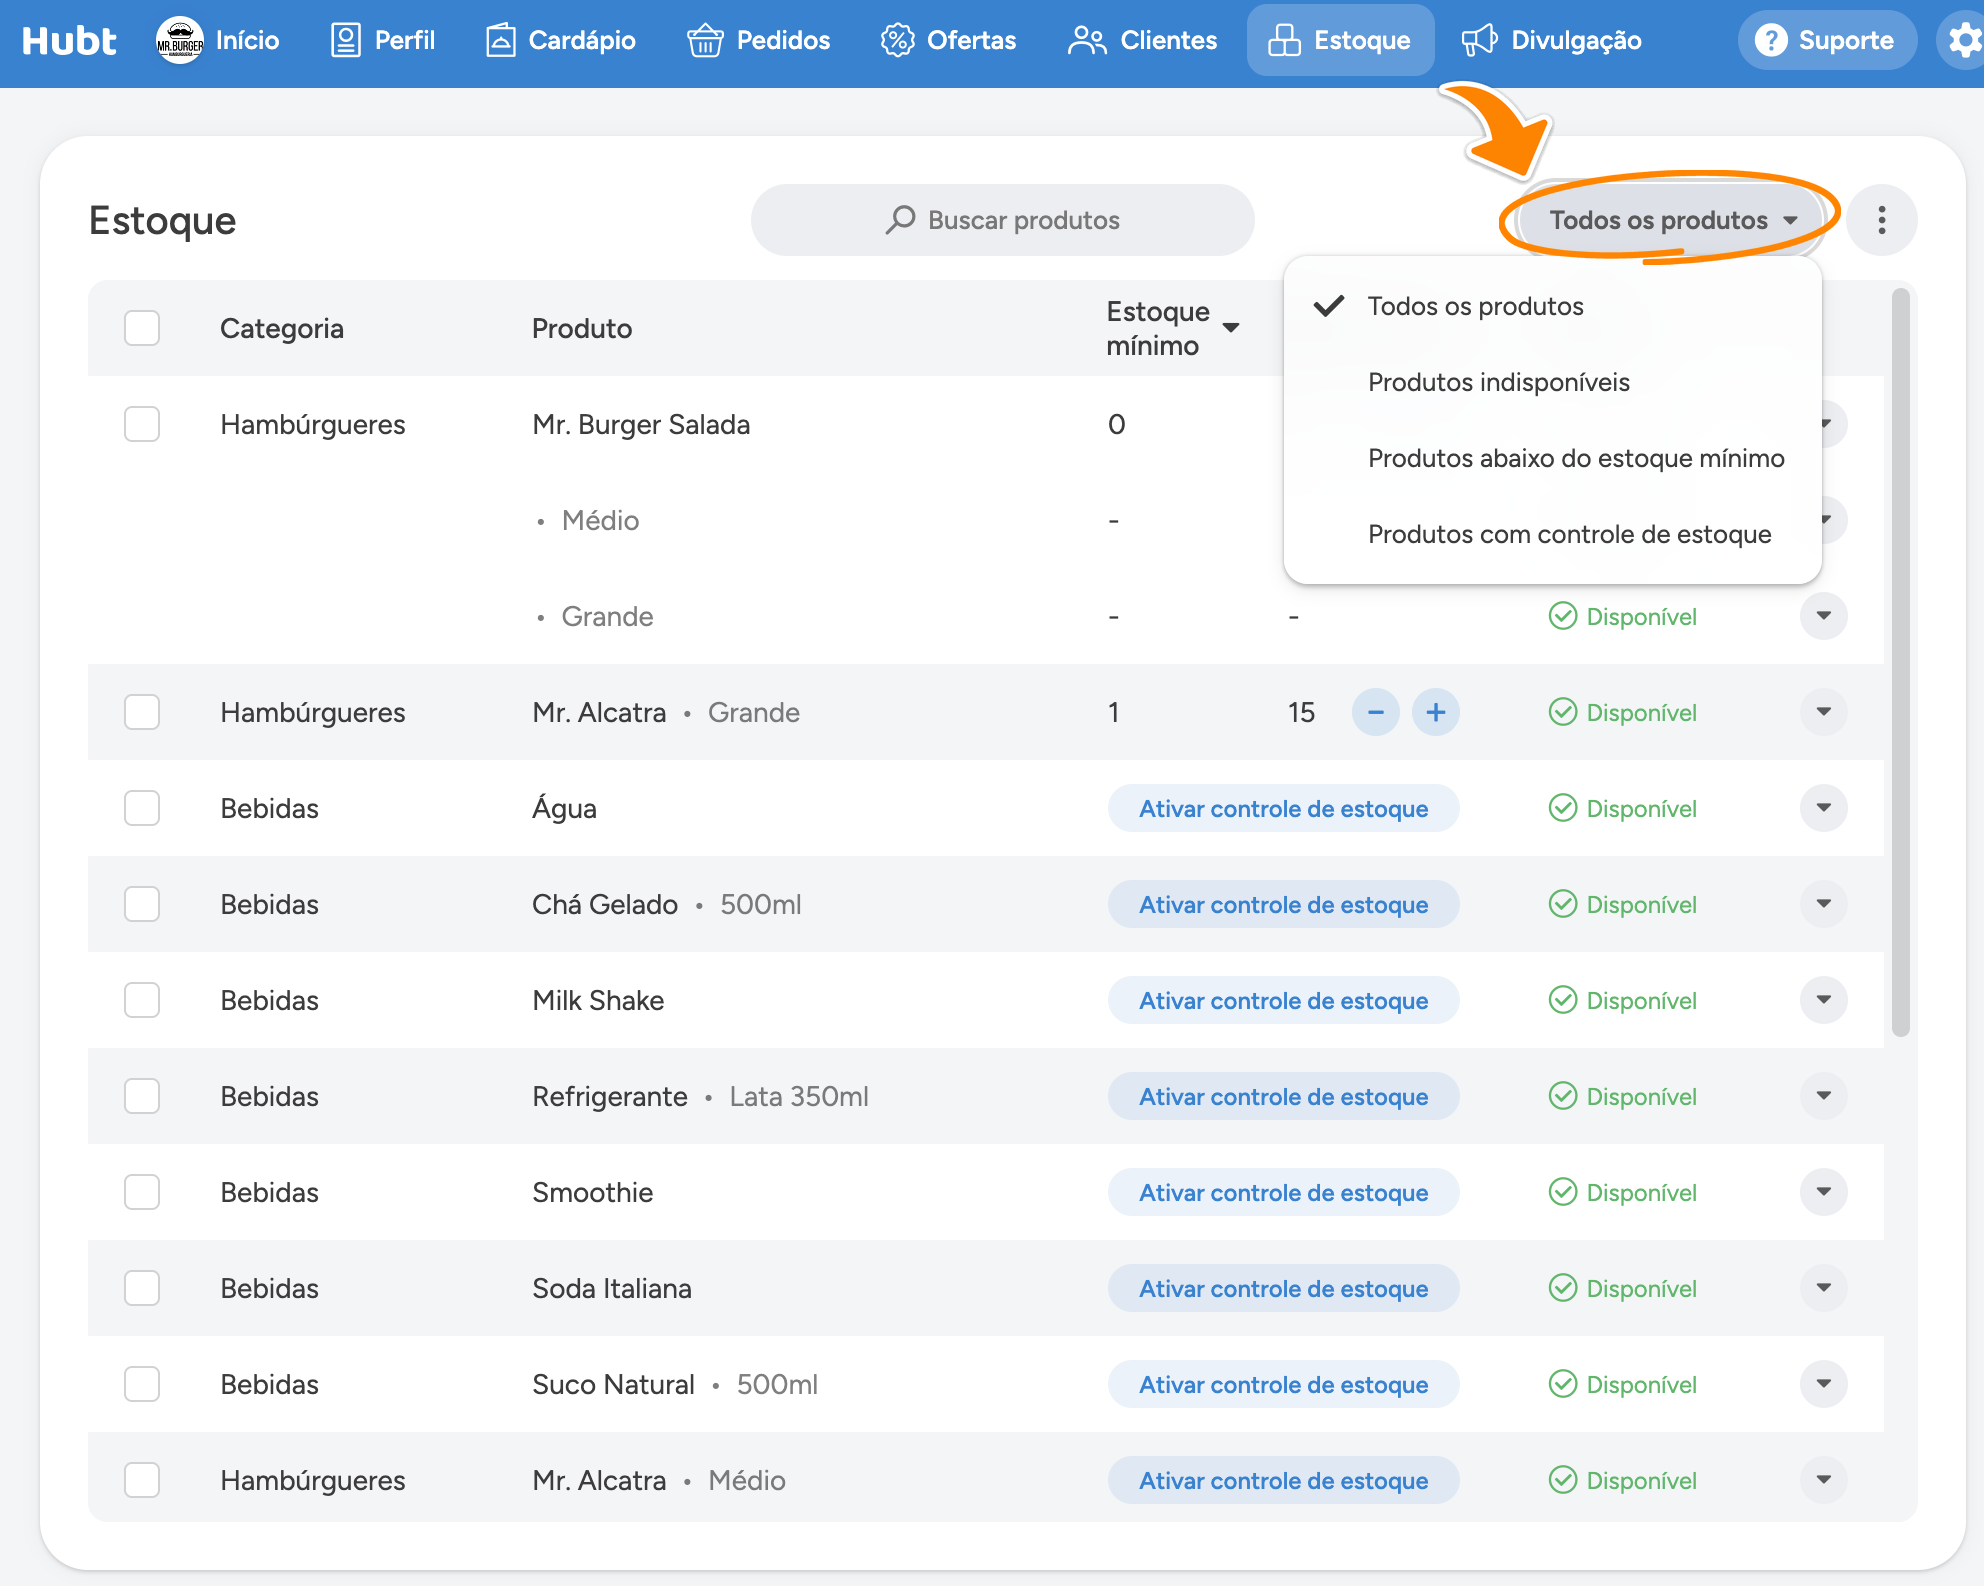The image size is (1984, 1586).
Task: Click the Disponível status for Chá Gelado
Action: tap(1623, 904)
